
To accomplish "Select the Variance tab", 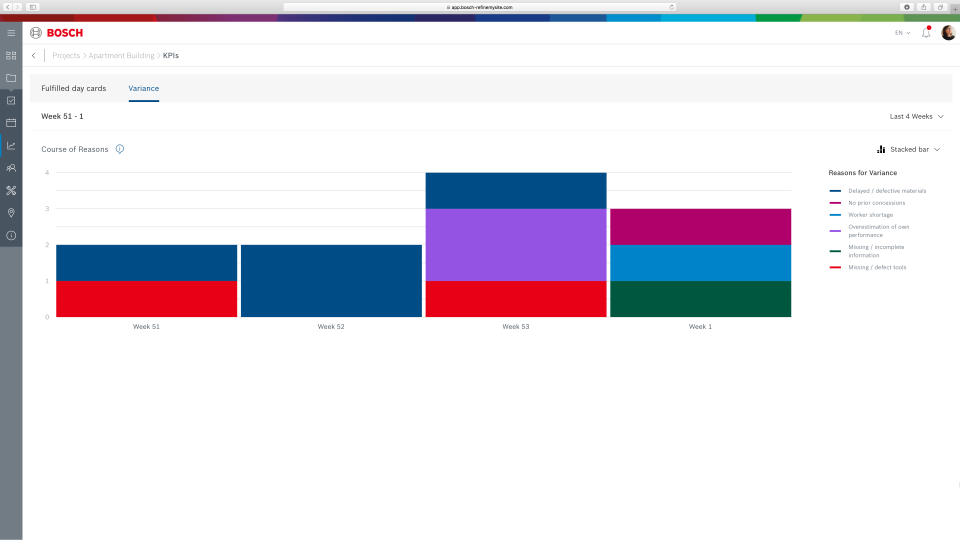I will pos(144,88).
